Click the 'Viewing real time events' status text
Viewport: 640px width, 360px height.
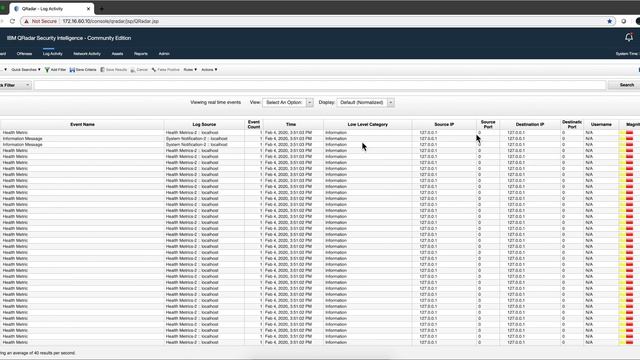pos(216,102)
